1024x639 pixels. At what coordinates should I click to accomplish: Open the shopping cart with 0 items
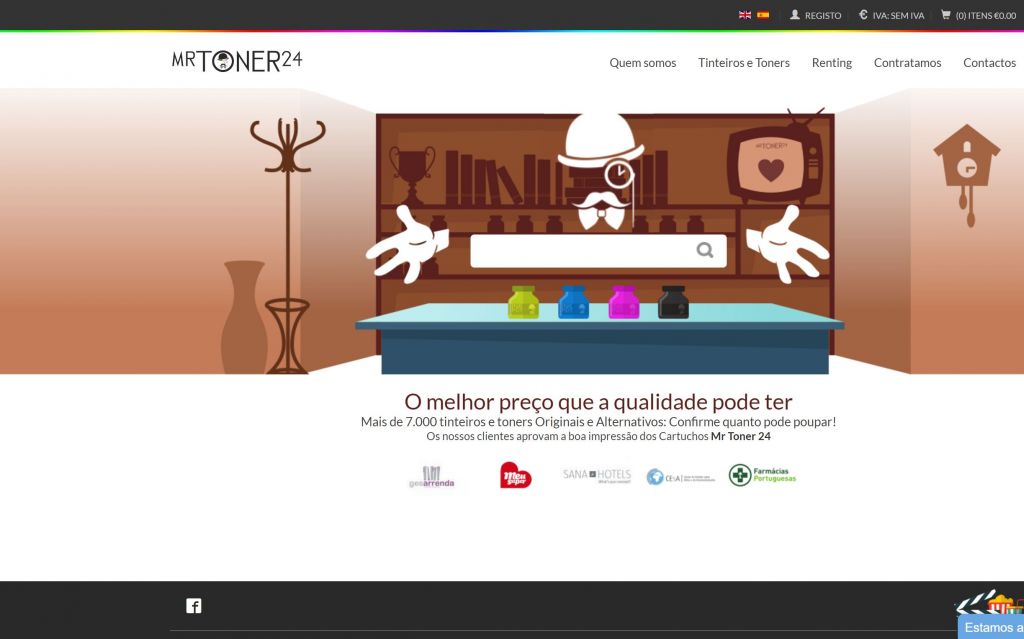(978, 15)
